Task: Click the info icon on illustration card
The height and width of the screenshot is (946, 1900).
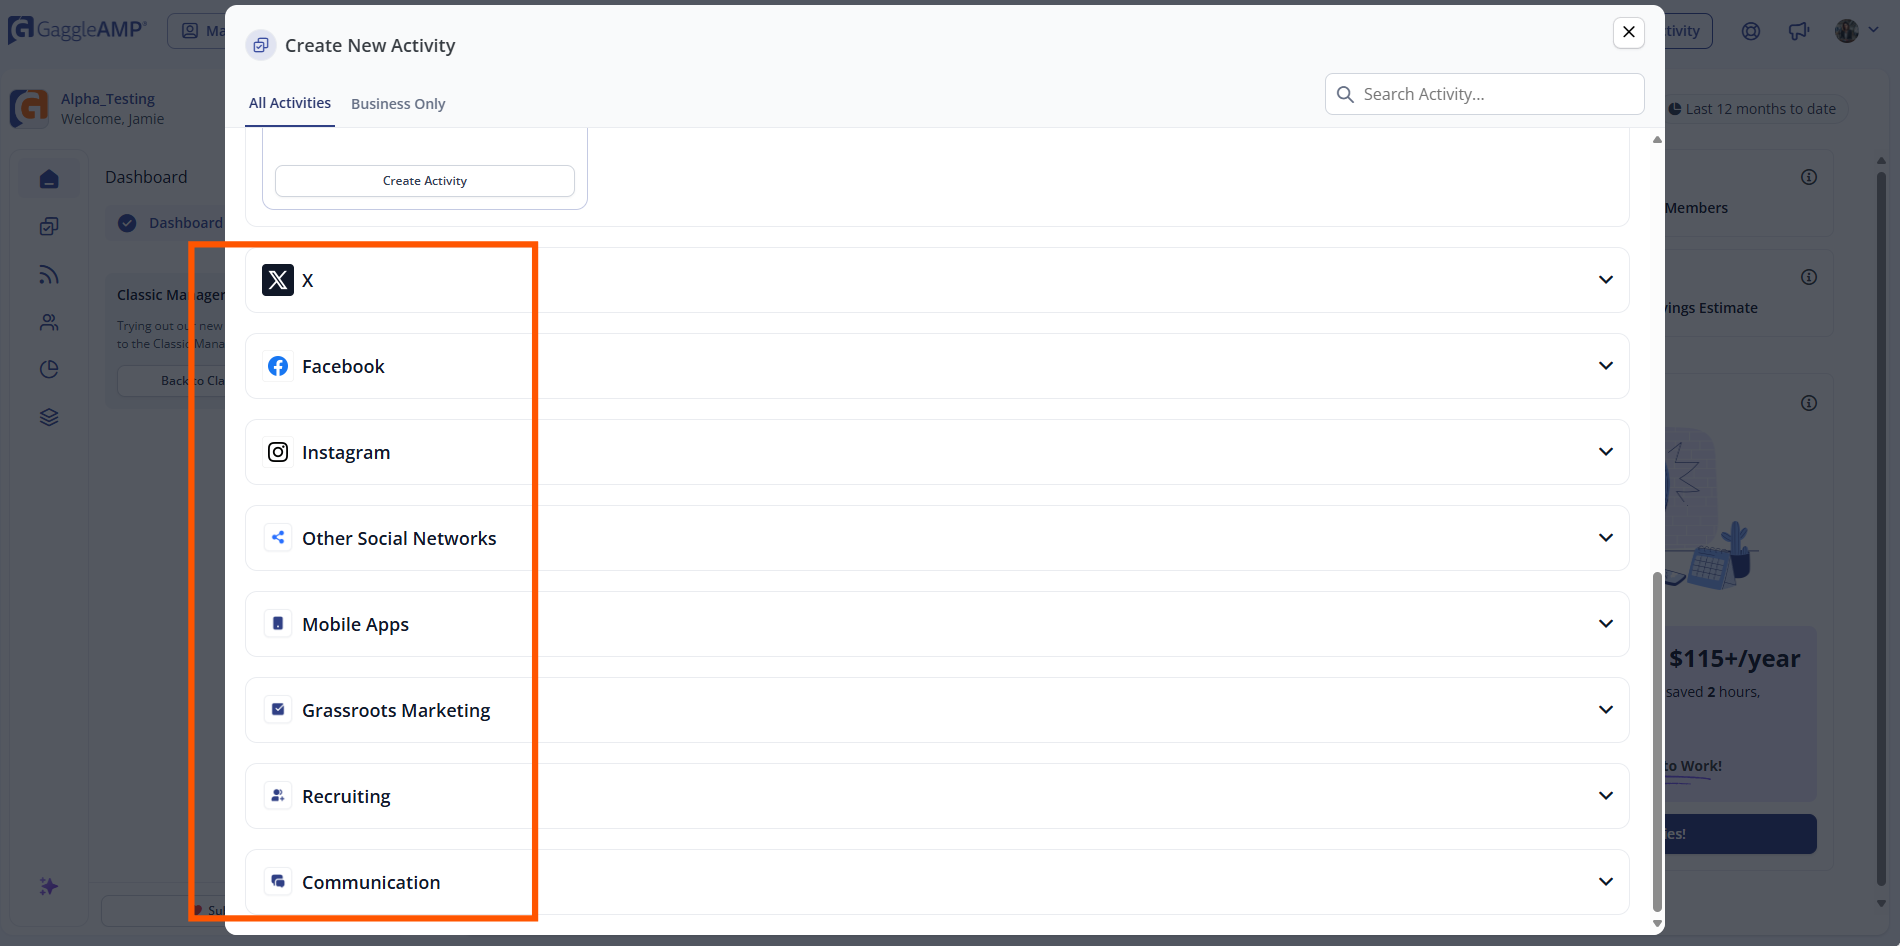Action: [x=1809, y=403]
